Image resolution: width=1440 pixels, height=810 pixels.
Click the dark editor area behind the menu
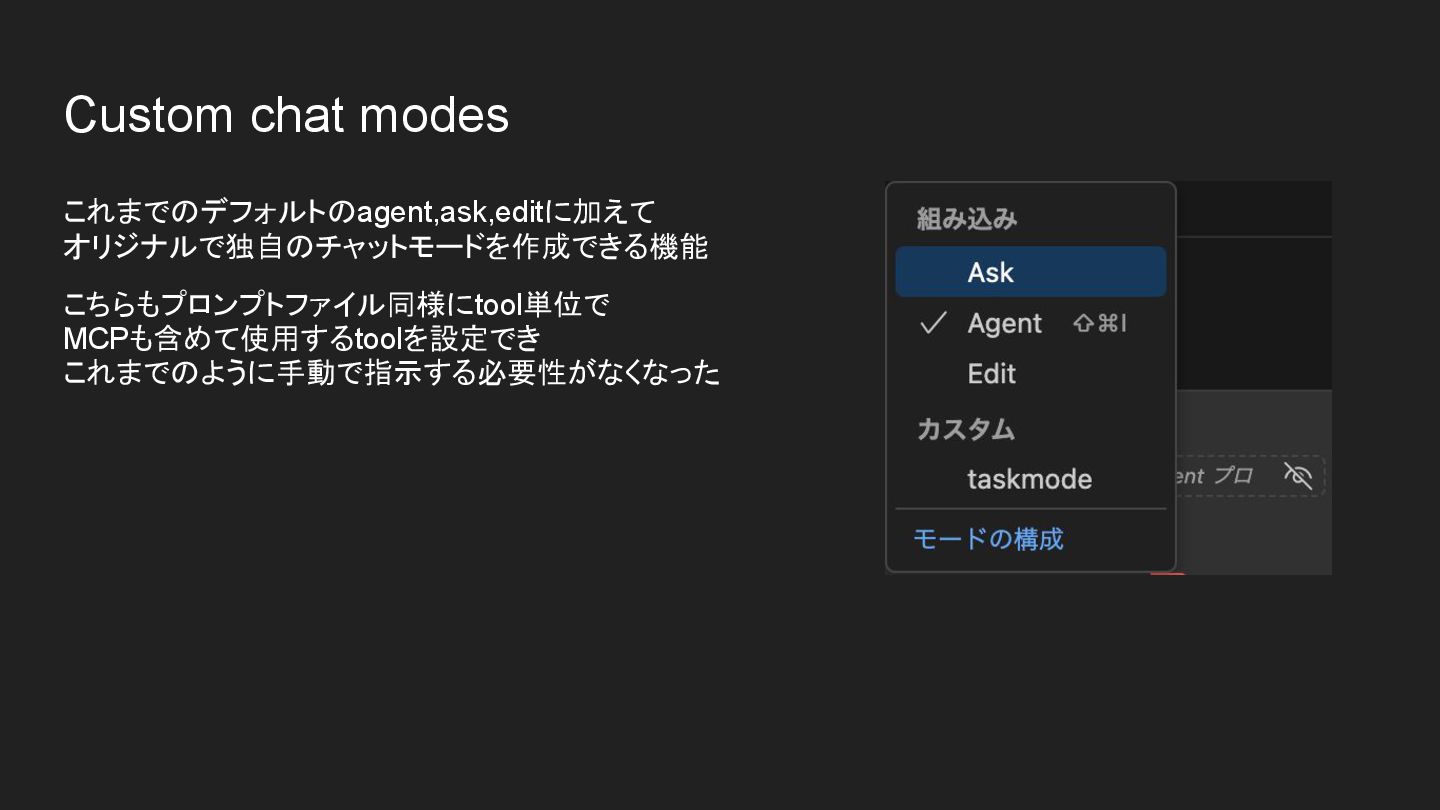1253,313
